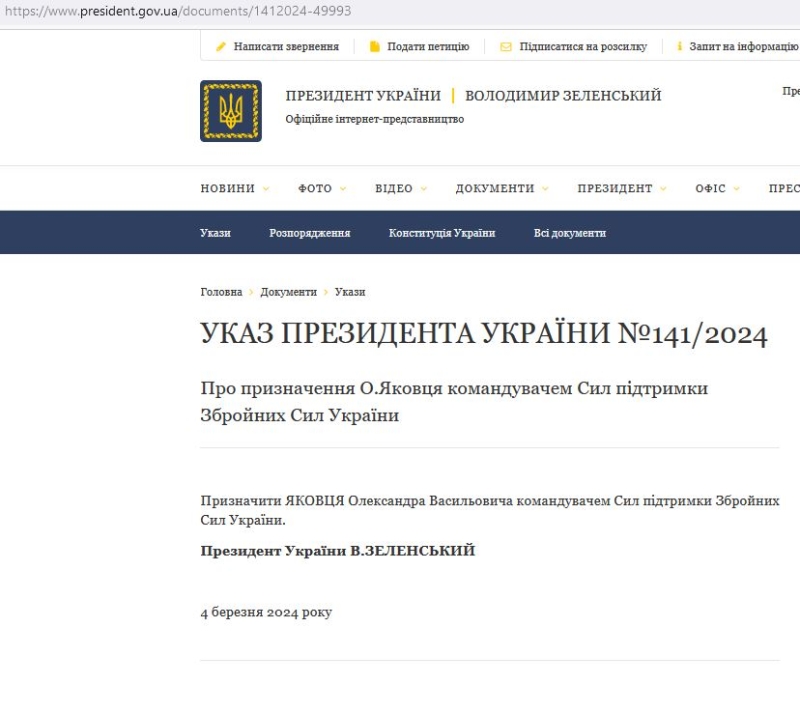Image resolution: width=800 pixels, height=713 pixels.
Task: Switch to the Розпорядження tab
Action: [310, 233]
